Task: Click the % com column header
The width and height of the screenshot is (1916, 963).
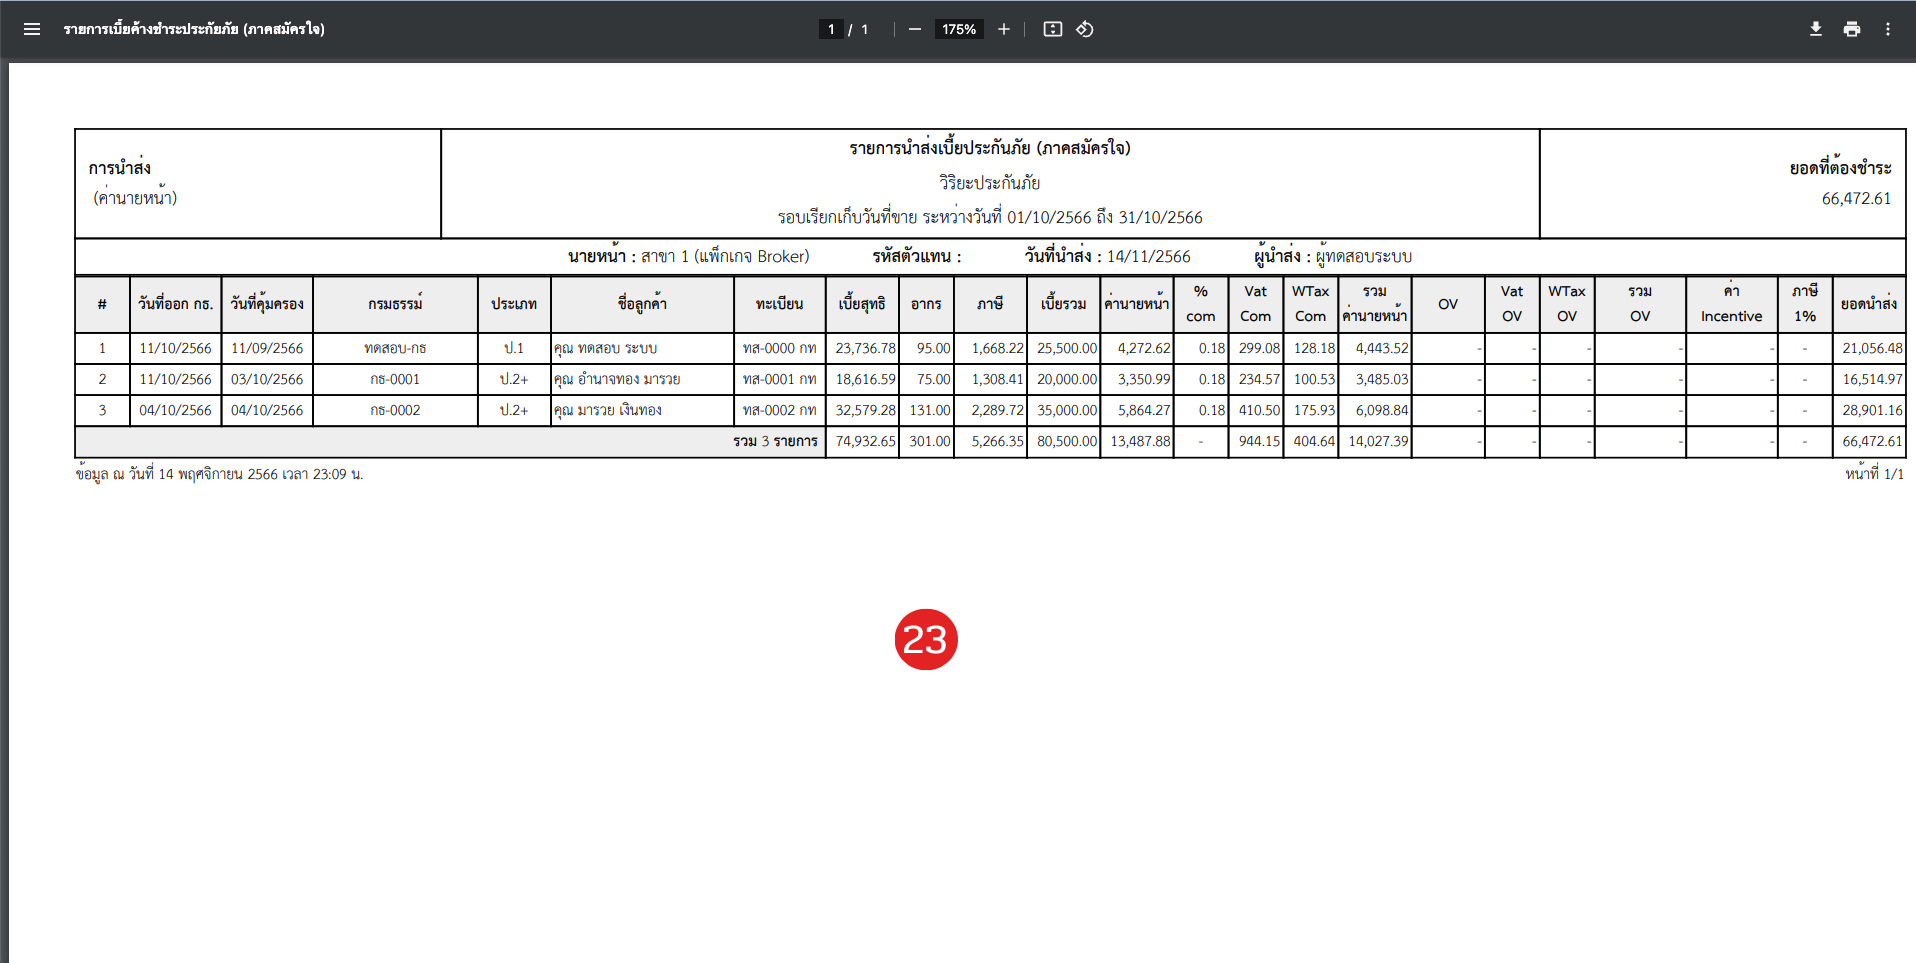Action: (1200, 304)
